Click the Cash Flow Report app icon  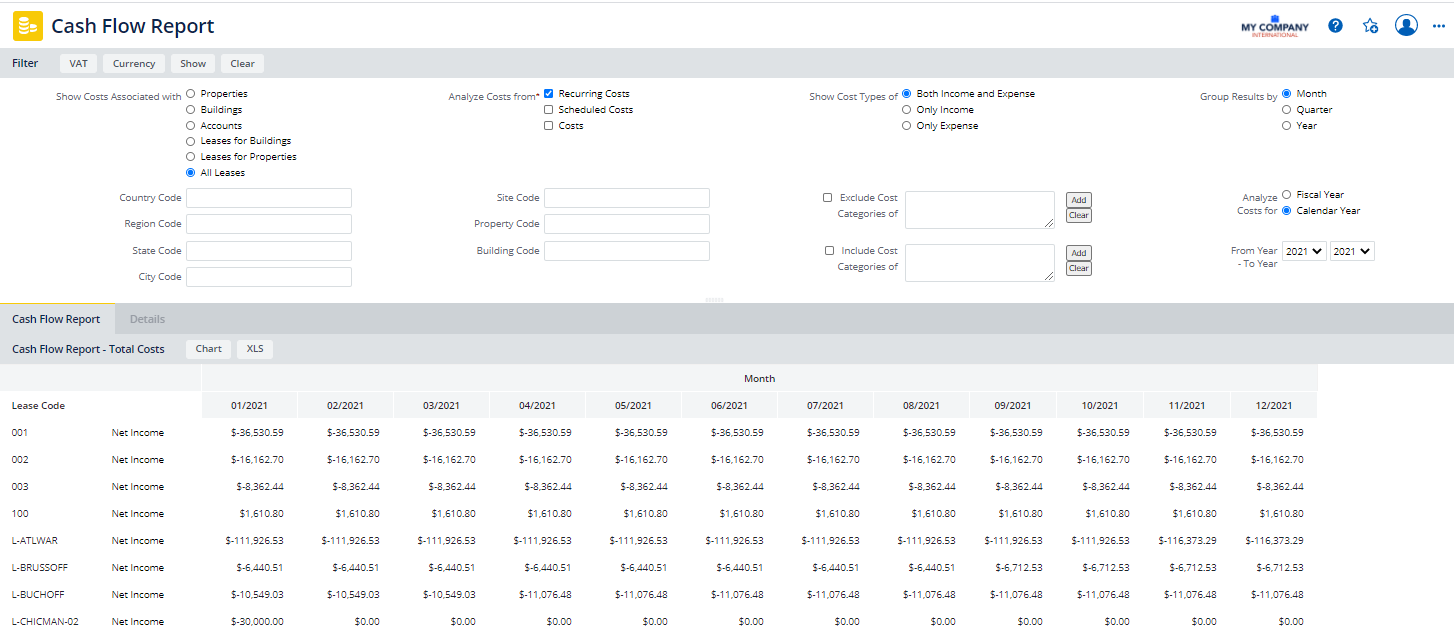point(27,26)
